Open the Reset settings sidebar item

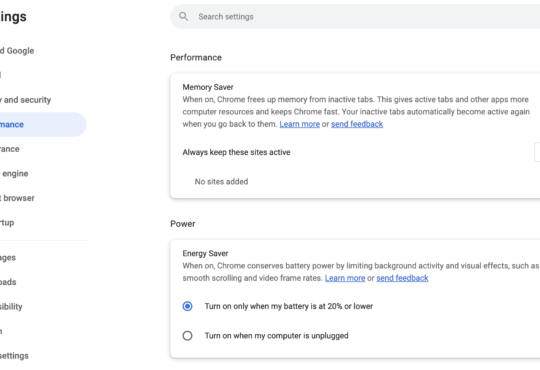click(14, 356)
